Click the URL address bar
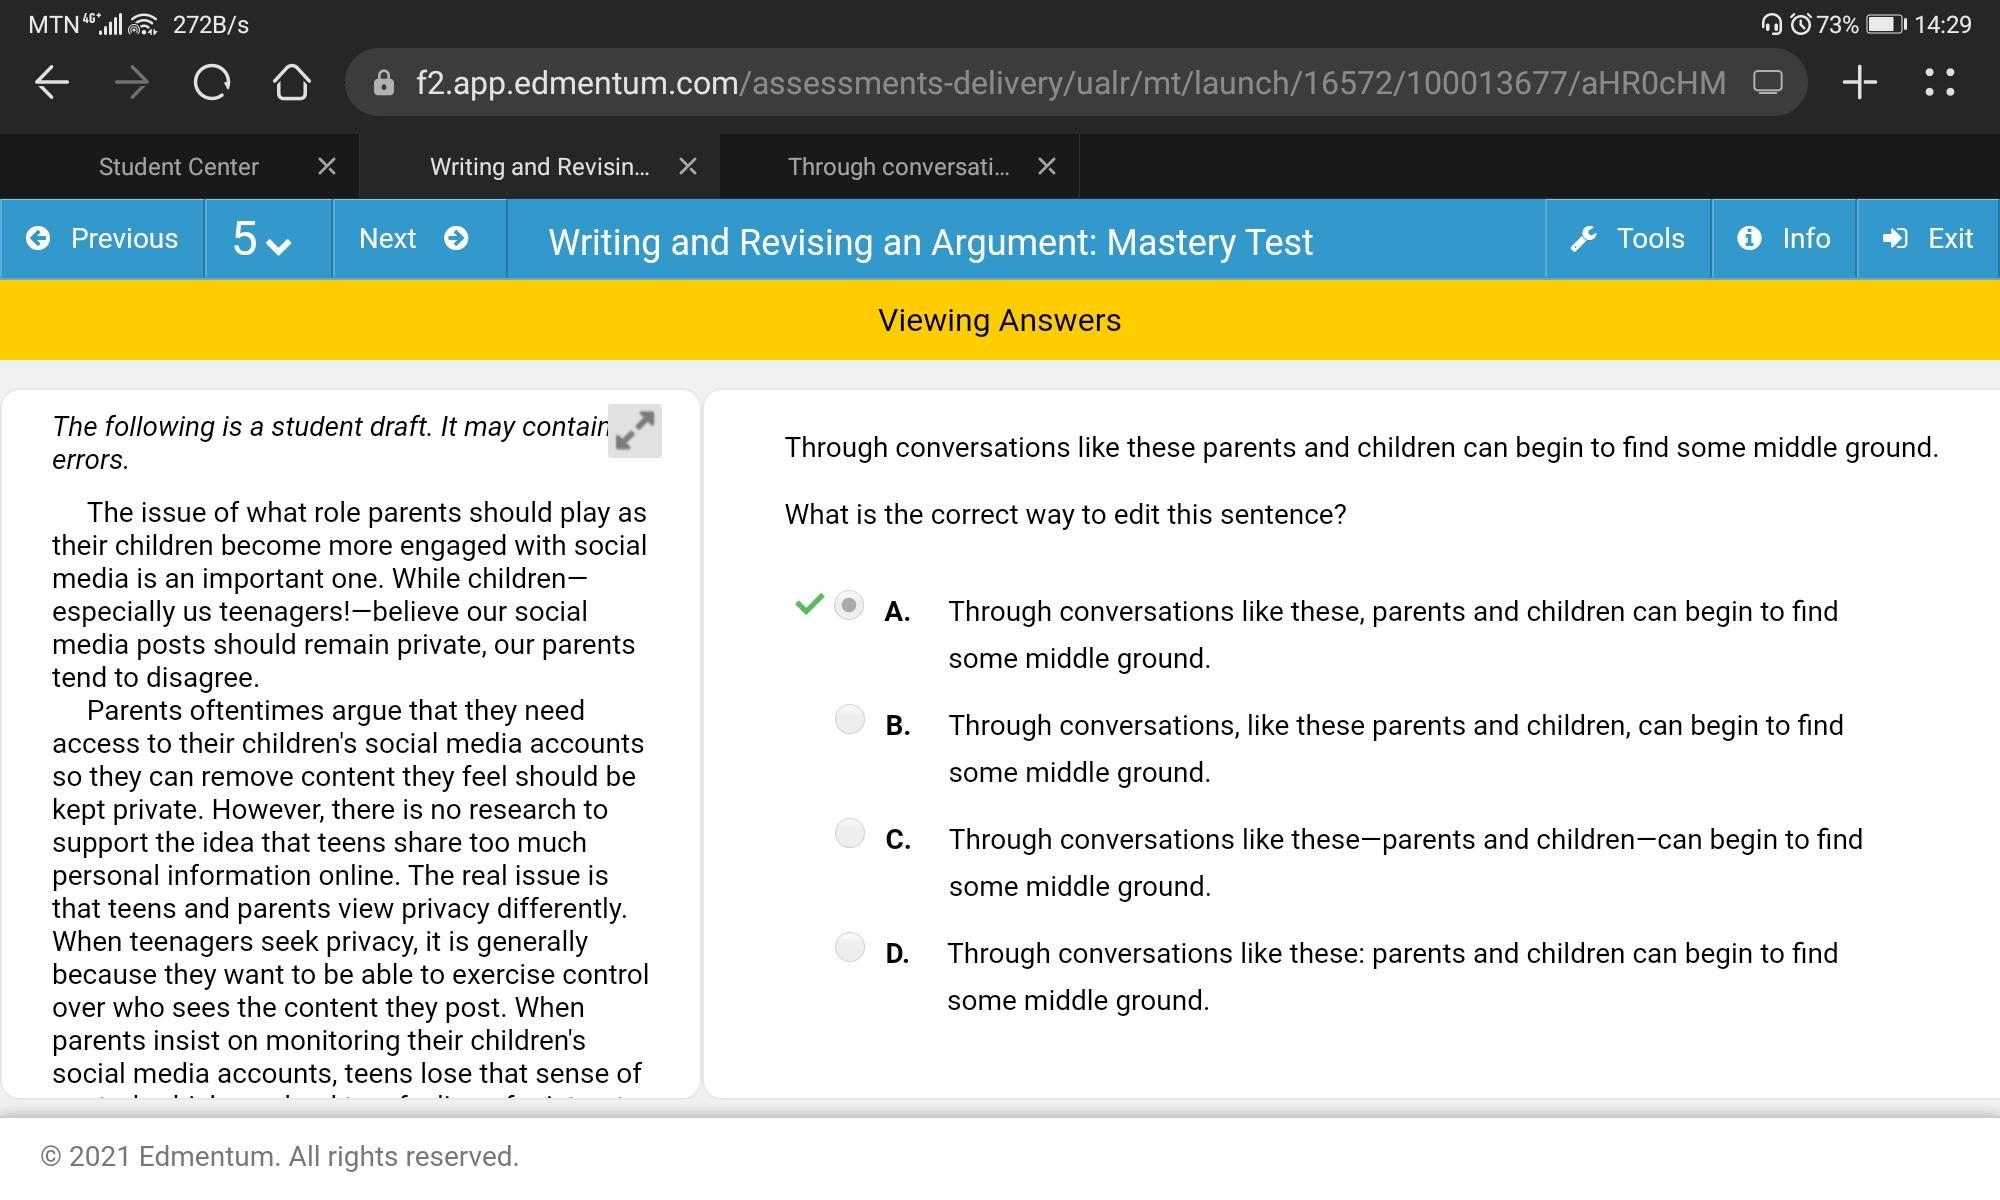 tap(1070, 82)
